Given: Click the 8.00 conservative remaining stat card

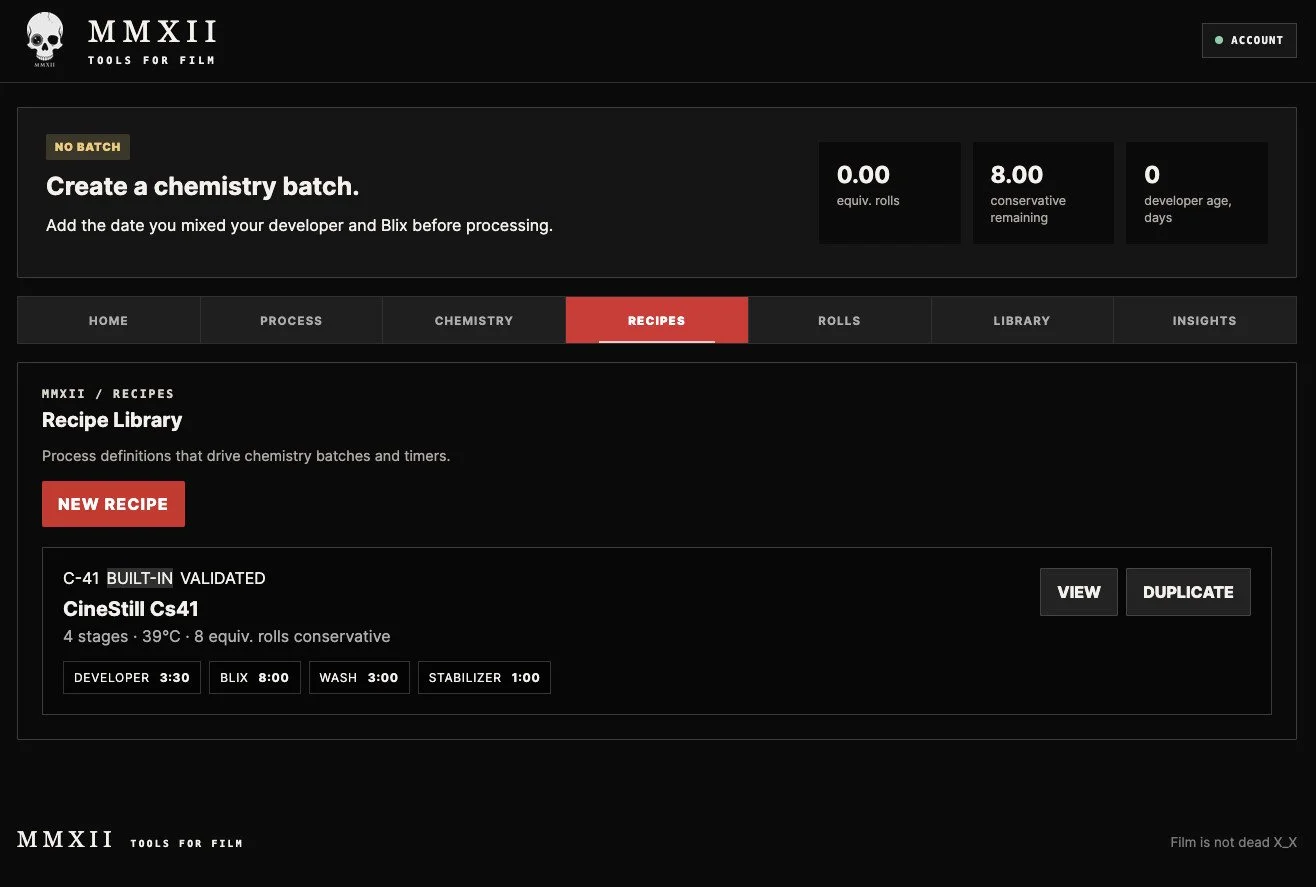Looking at the screenshot, I should [x=1043, y=193].
